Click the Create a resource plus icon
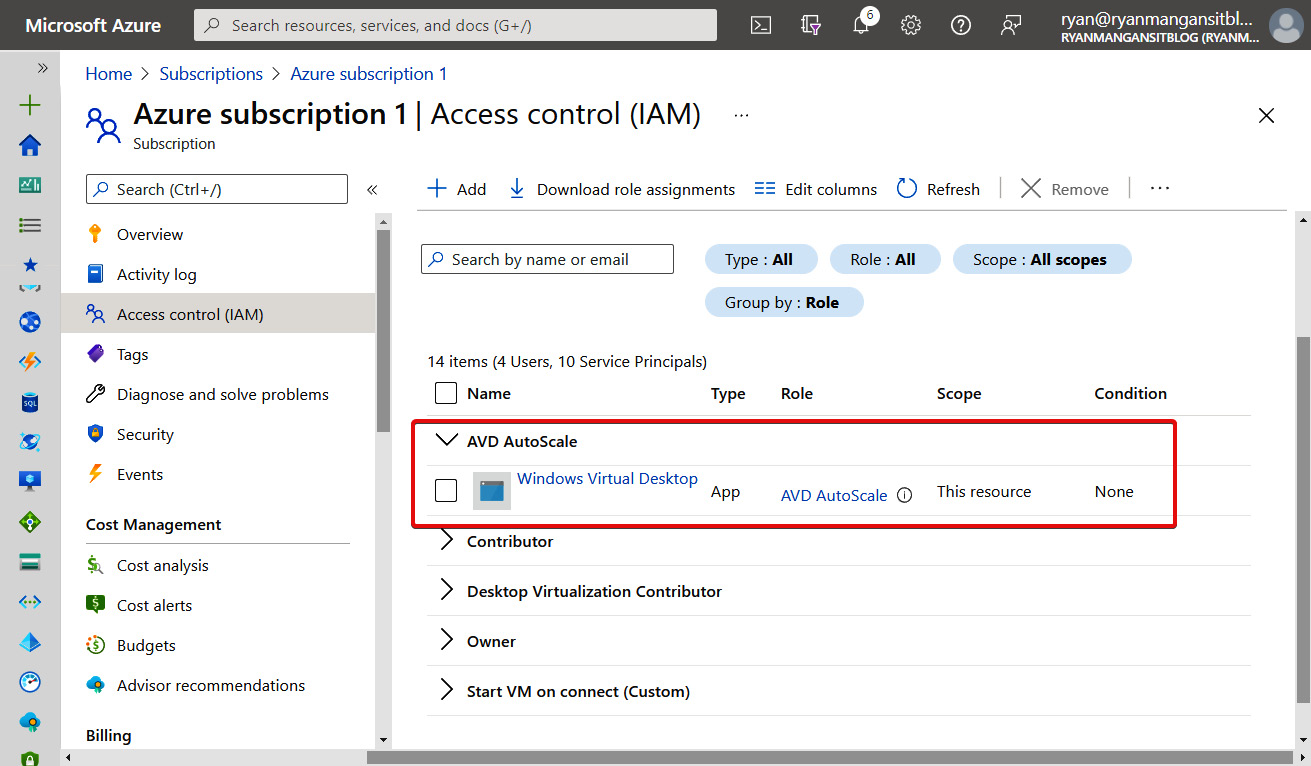The width and height of the screenshot is (1311, 766). point(30,105)
